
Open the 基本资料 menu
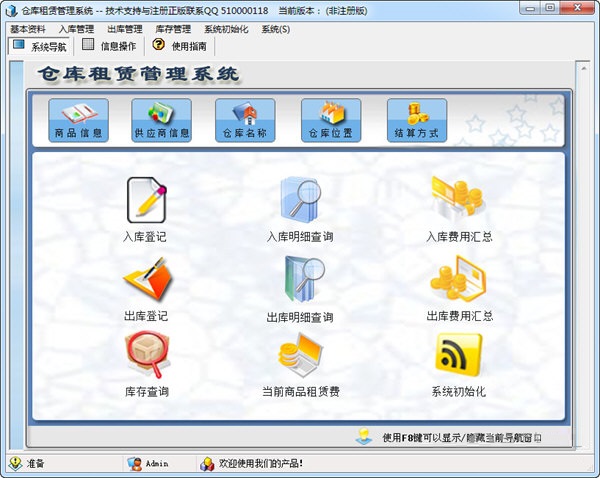(28, 29)
